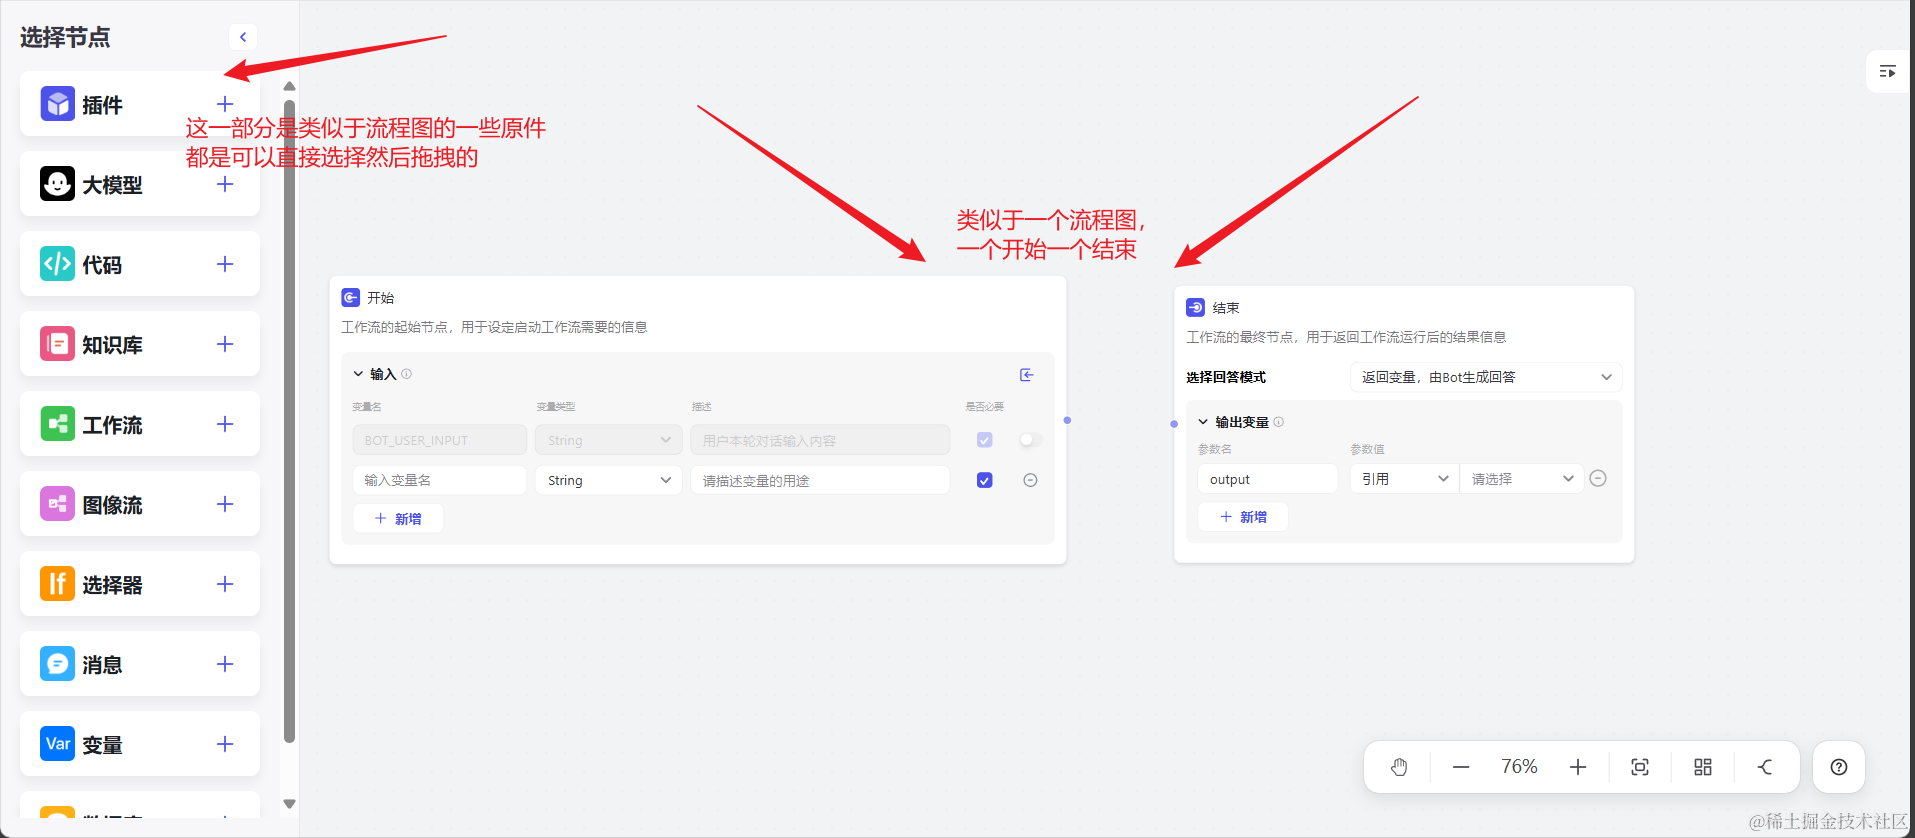Click the 知识库 knowledge base icon
This screenshot has height=838, width=1915.
[x=58, y=344]
